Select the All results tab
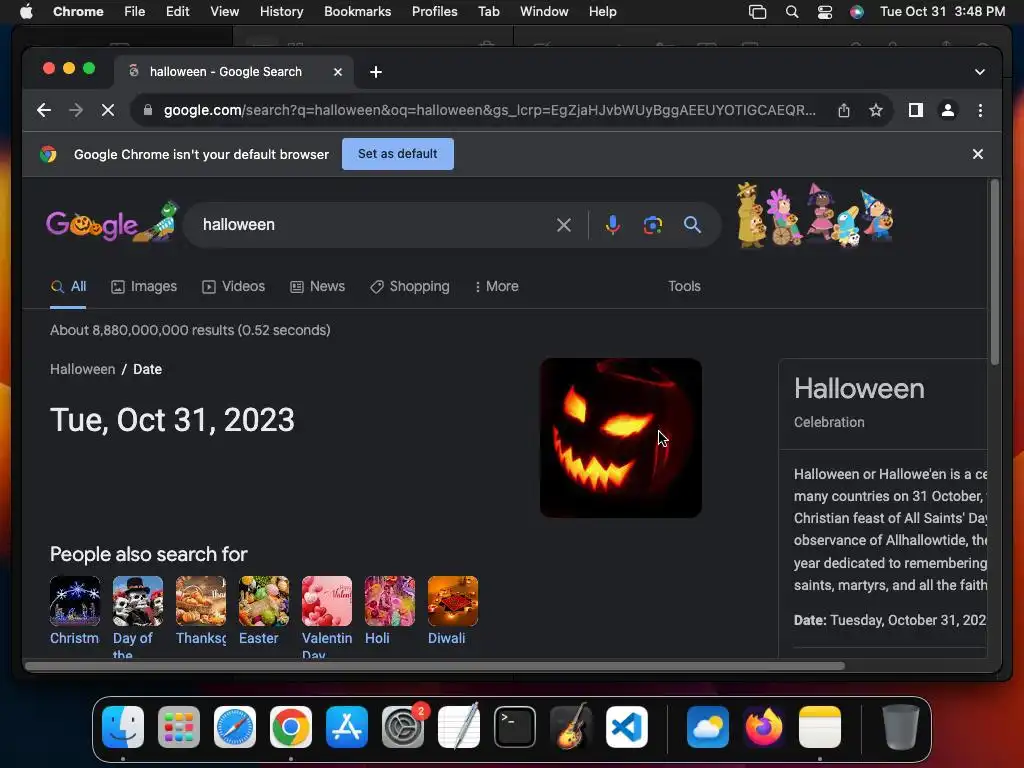Viewport: 1024px width, 768px height. click(69, 287)
